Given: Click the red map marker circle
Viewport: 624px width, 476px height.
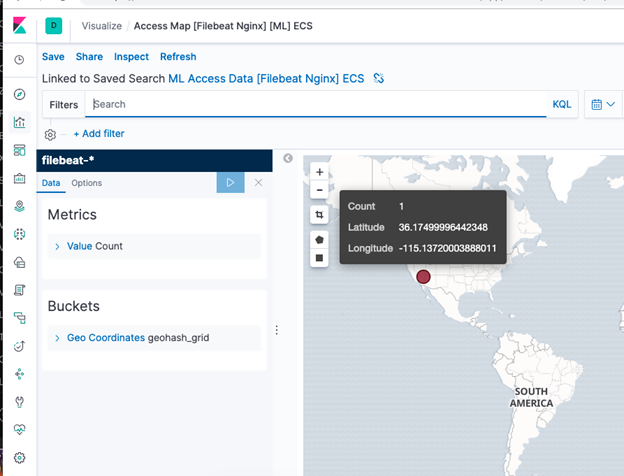Looking at the screenshot, I should [423, 277].
